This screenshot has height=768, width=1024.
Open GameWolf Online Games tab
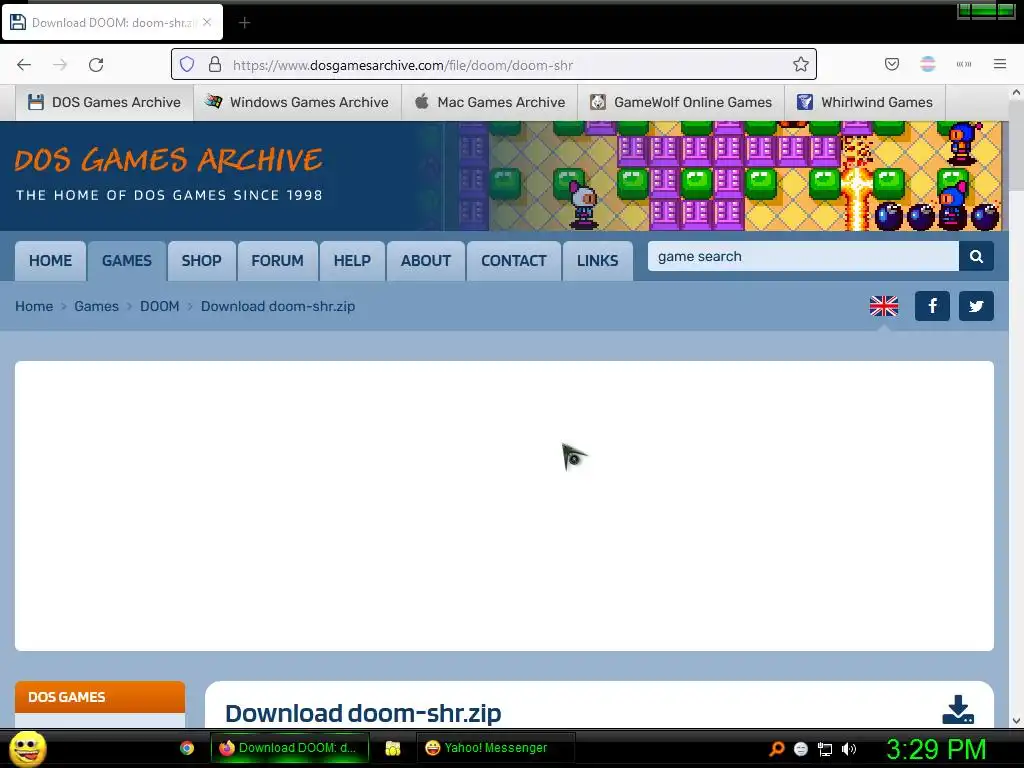click(681, 103)
